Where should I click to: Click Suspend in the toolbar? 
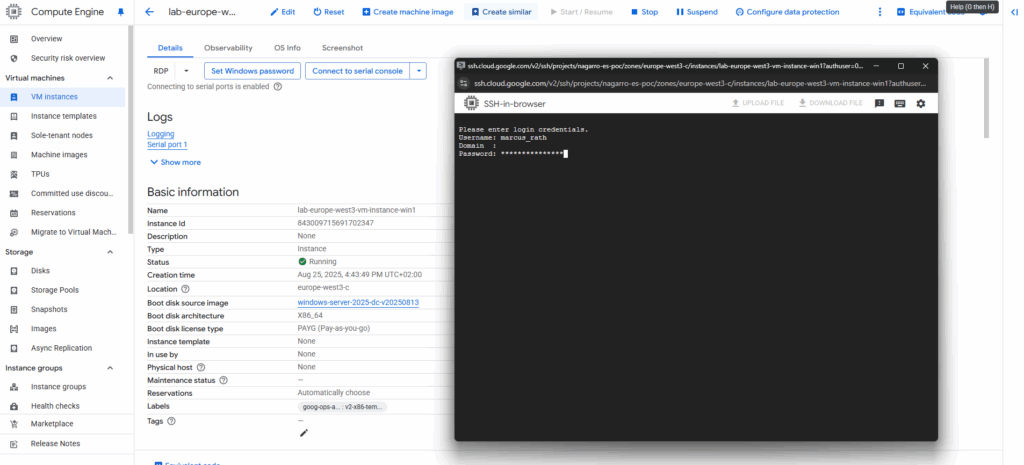coord(697,12)
